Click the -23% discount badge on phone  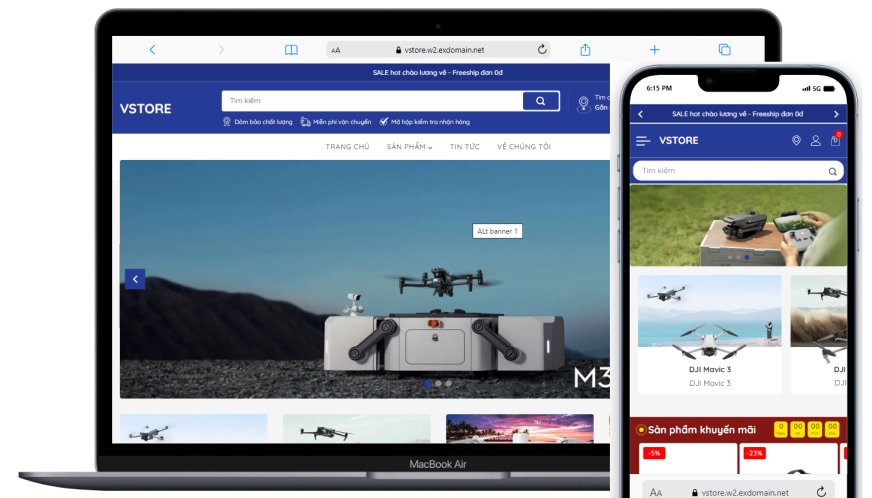[x=754, y=453]
